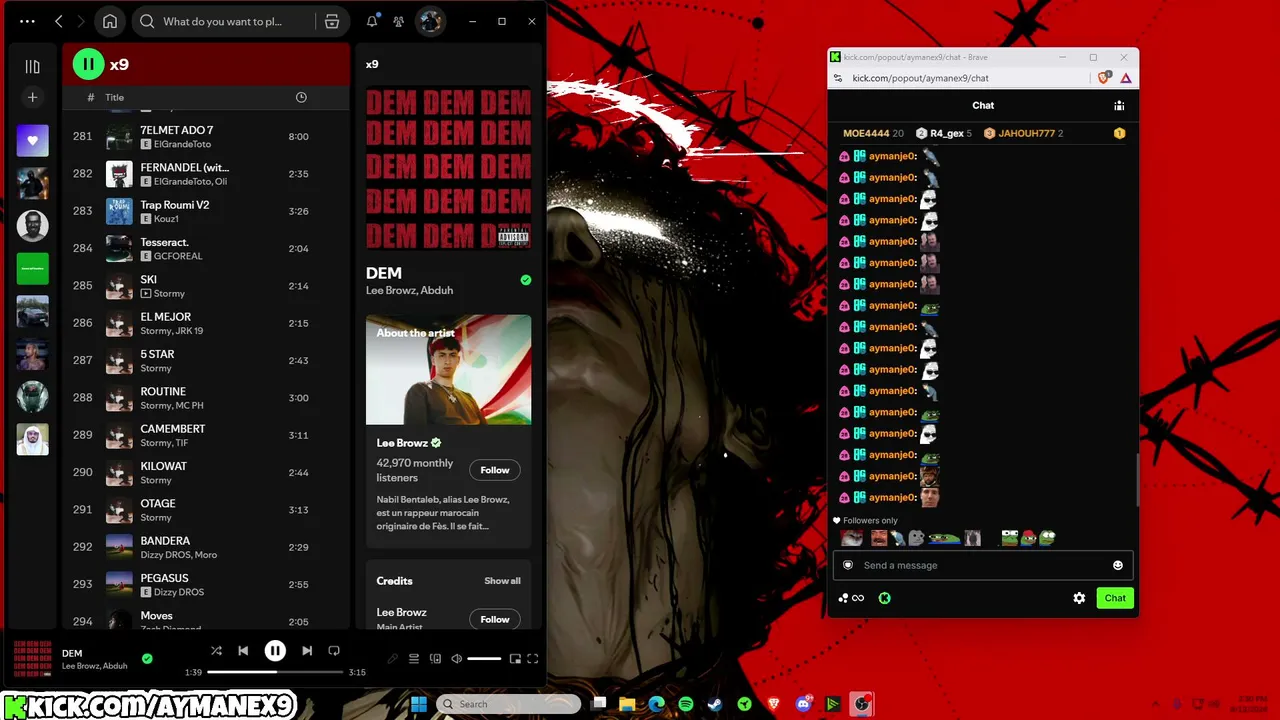Pause the x9 playlist with green button
1280x720 pixels.
click(88, 65)
